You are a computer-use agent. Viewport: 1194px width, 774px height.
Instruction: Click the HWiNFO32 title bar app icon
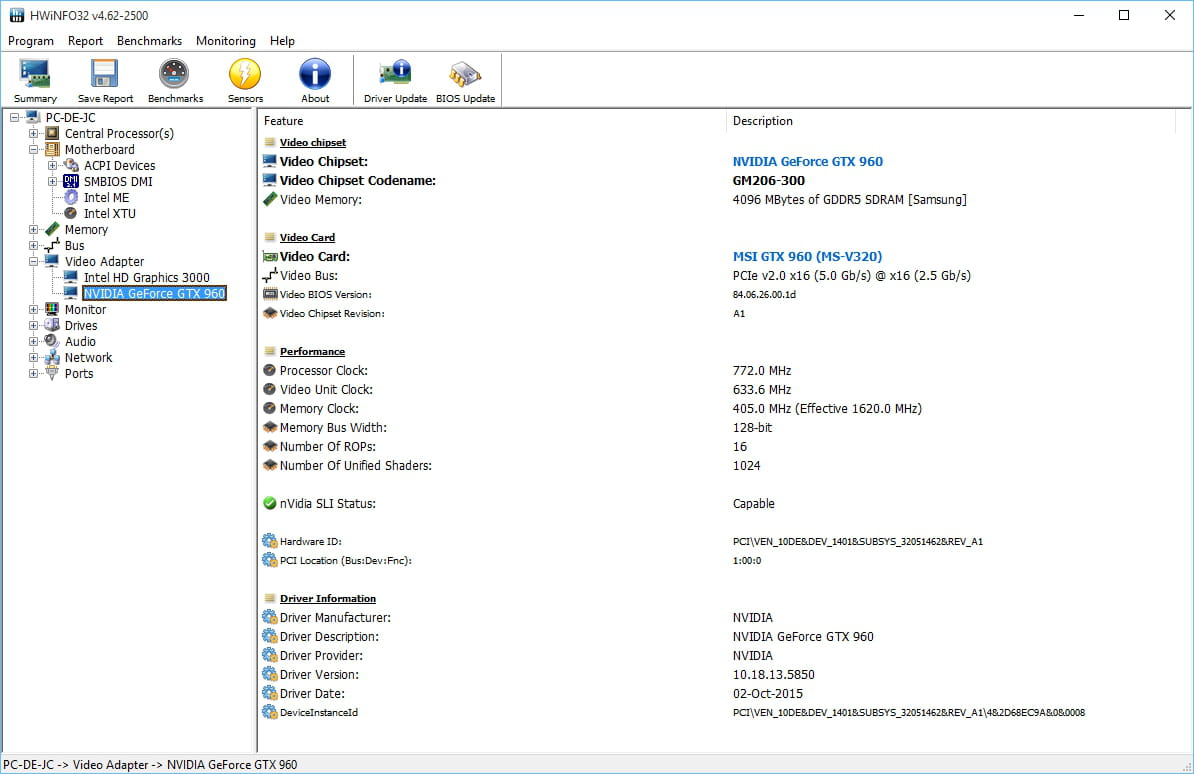(16, 15)
